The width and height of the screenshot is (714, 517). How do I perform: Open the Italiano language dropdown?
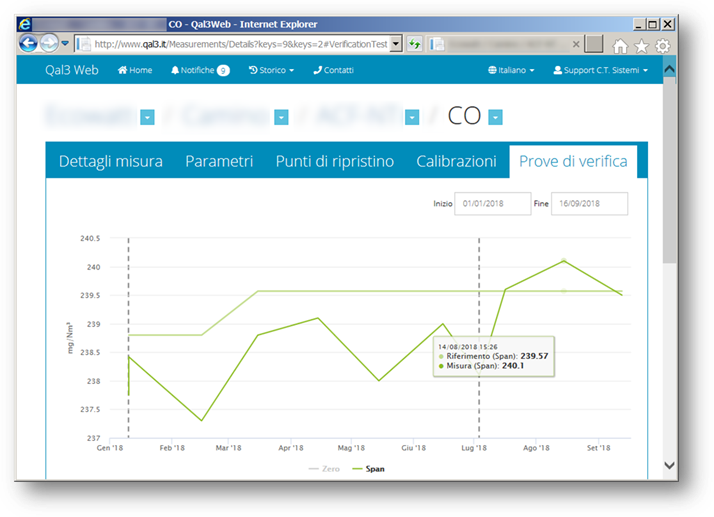click(x=511, y=70)
